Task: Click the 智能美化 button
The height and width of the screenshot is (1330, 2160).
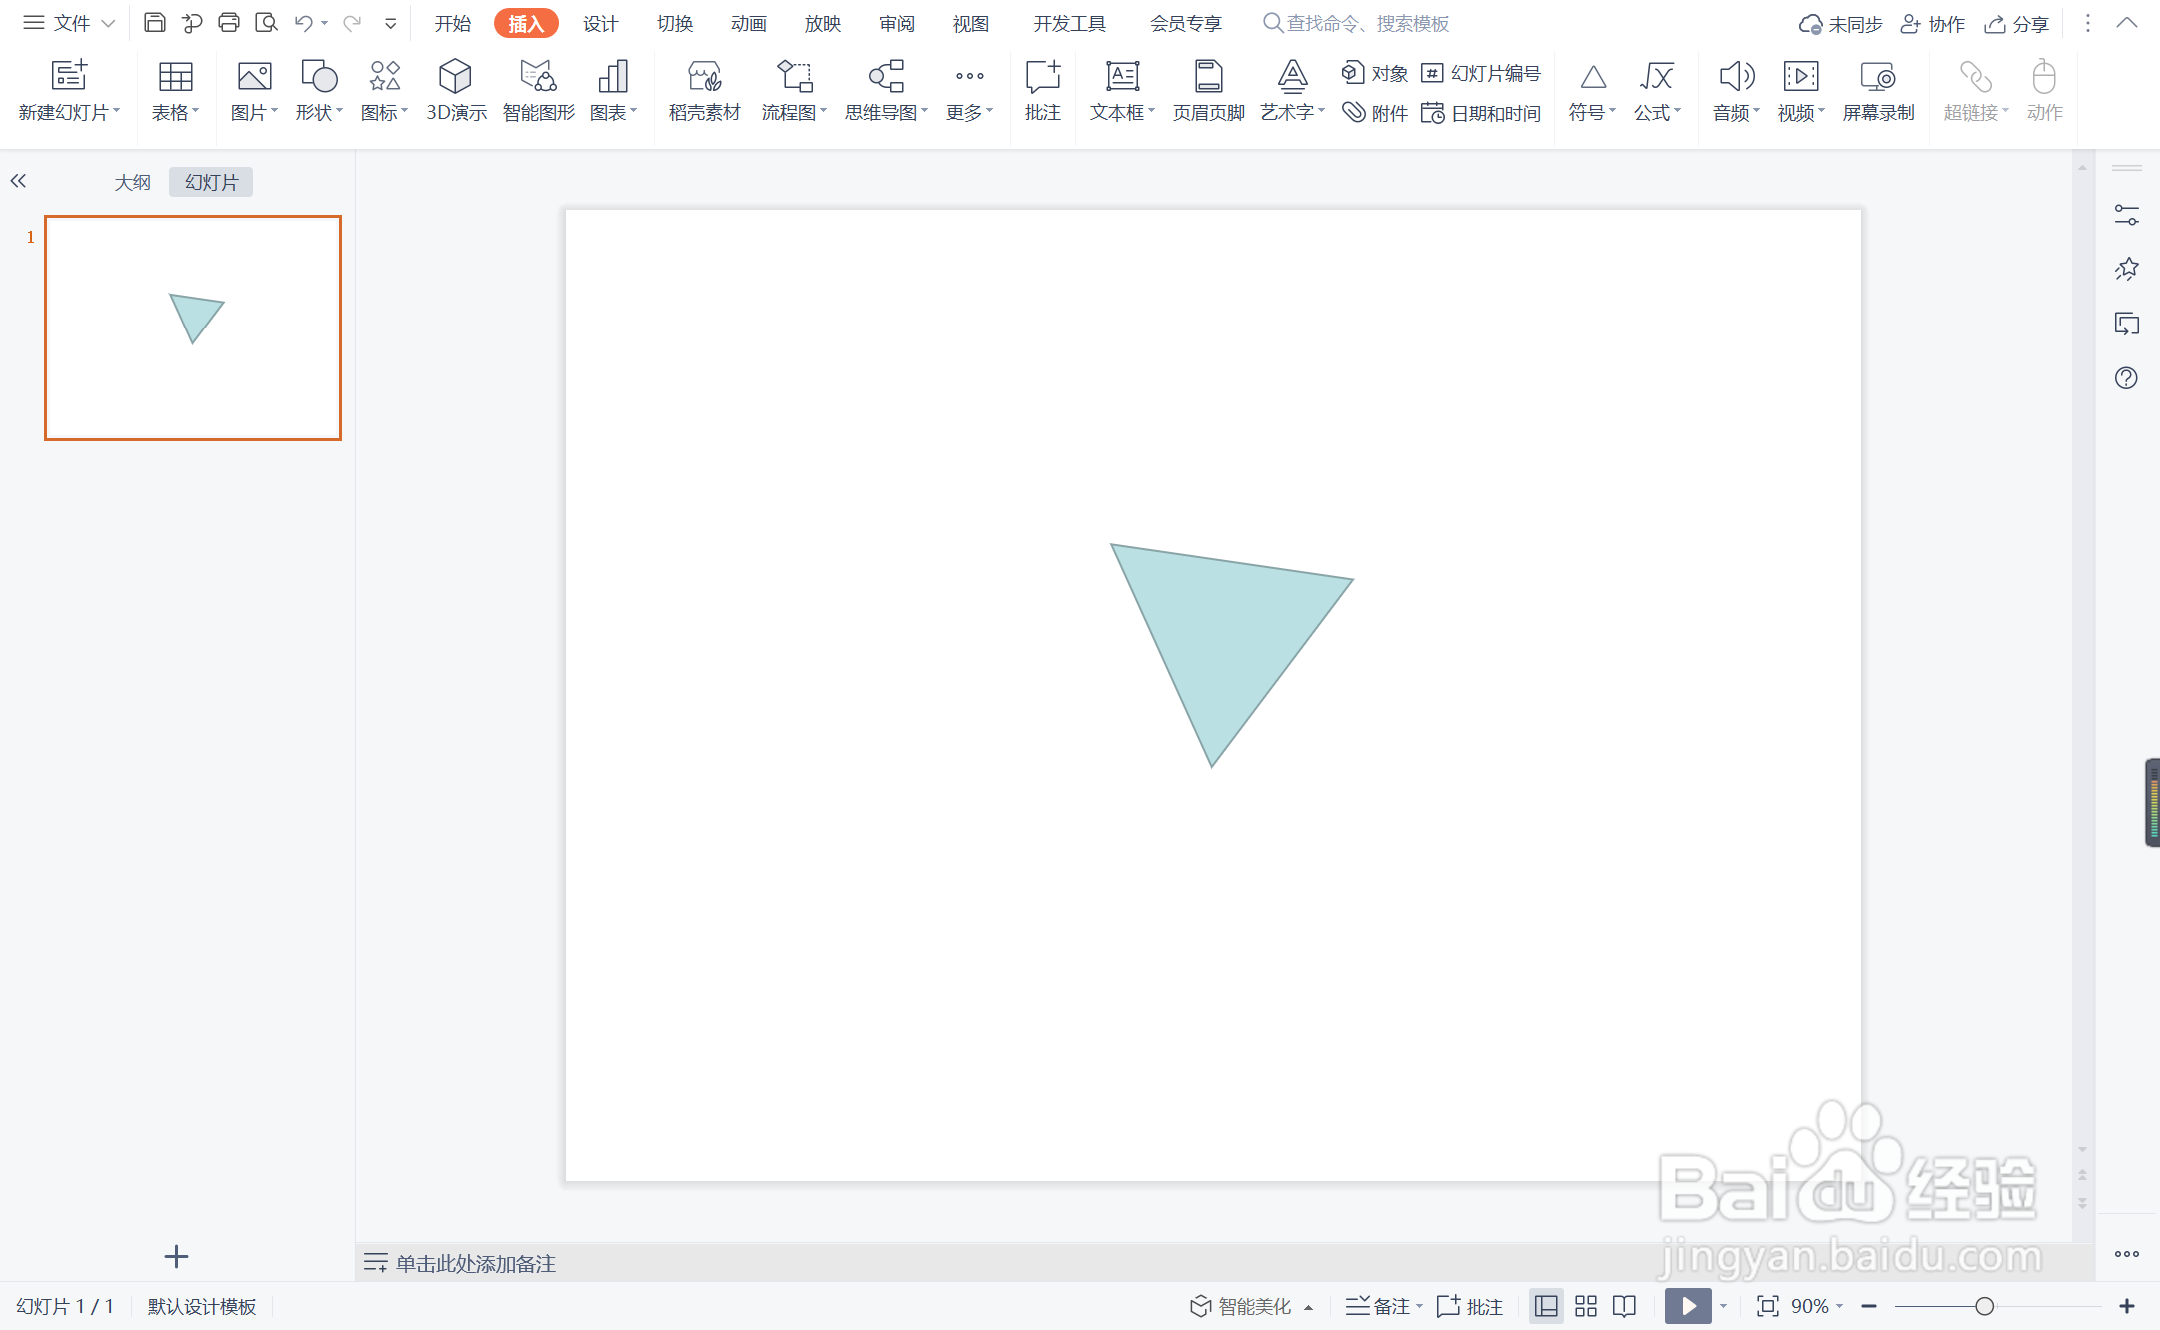Action: pyautogui.click(x=1241, y=1306)
